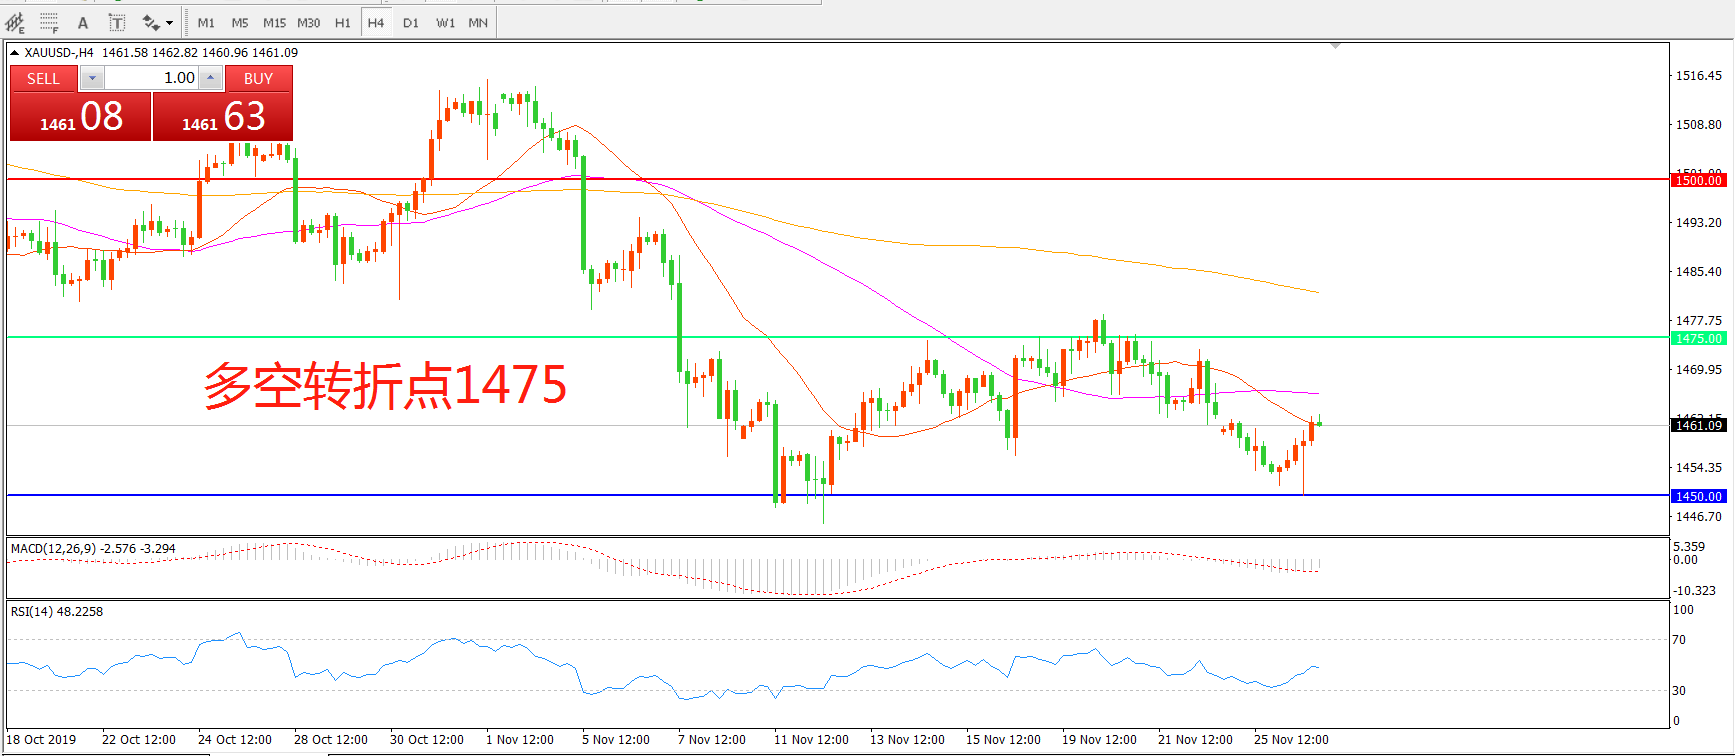Select the text label tool

117,22
